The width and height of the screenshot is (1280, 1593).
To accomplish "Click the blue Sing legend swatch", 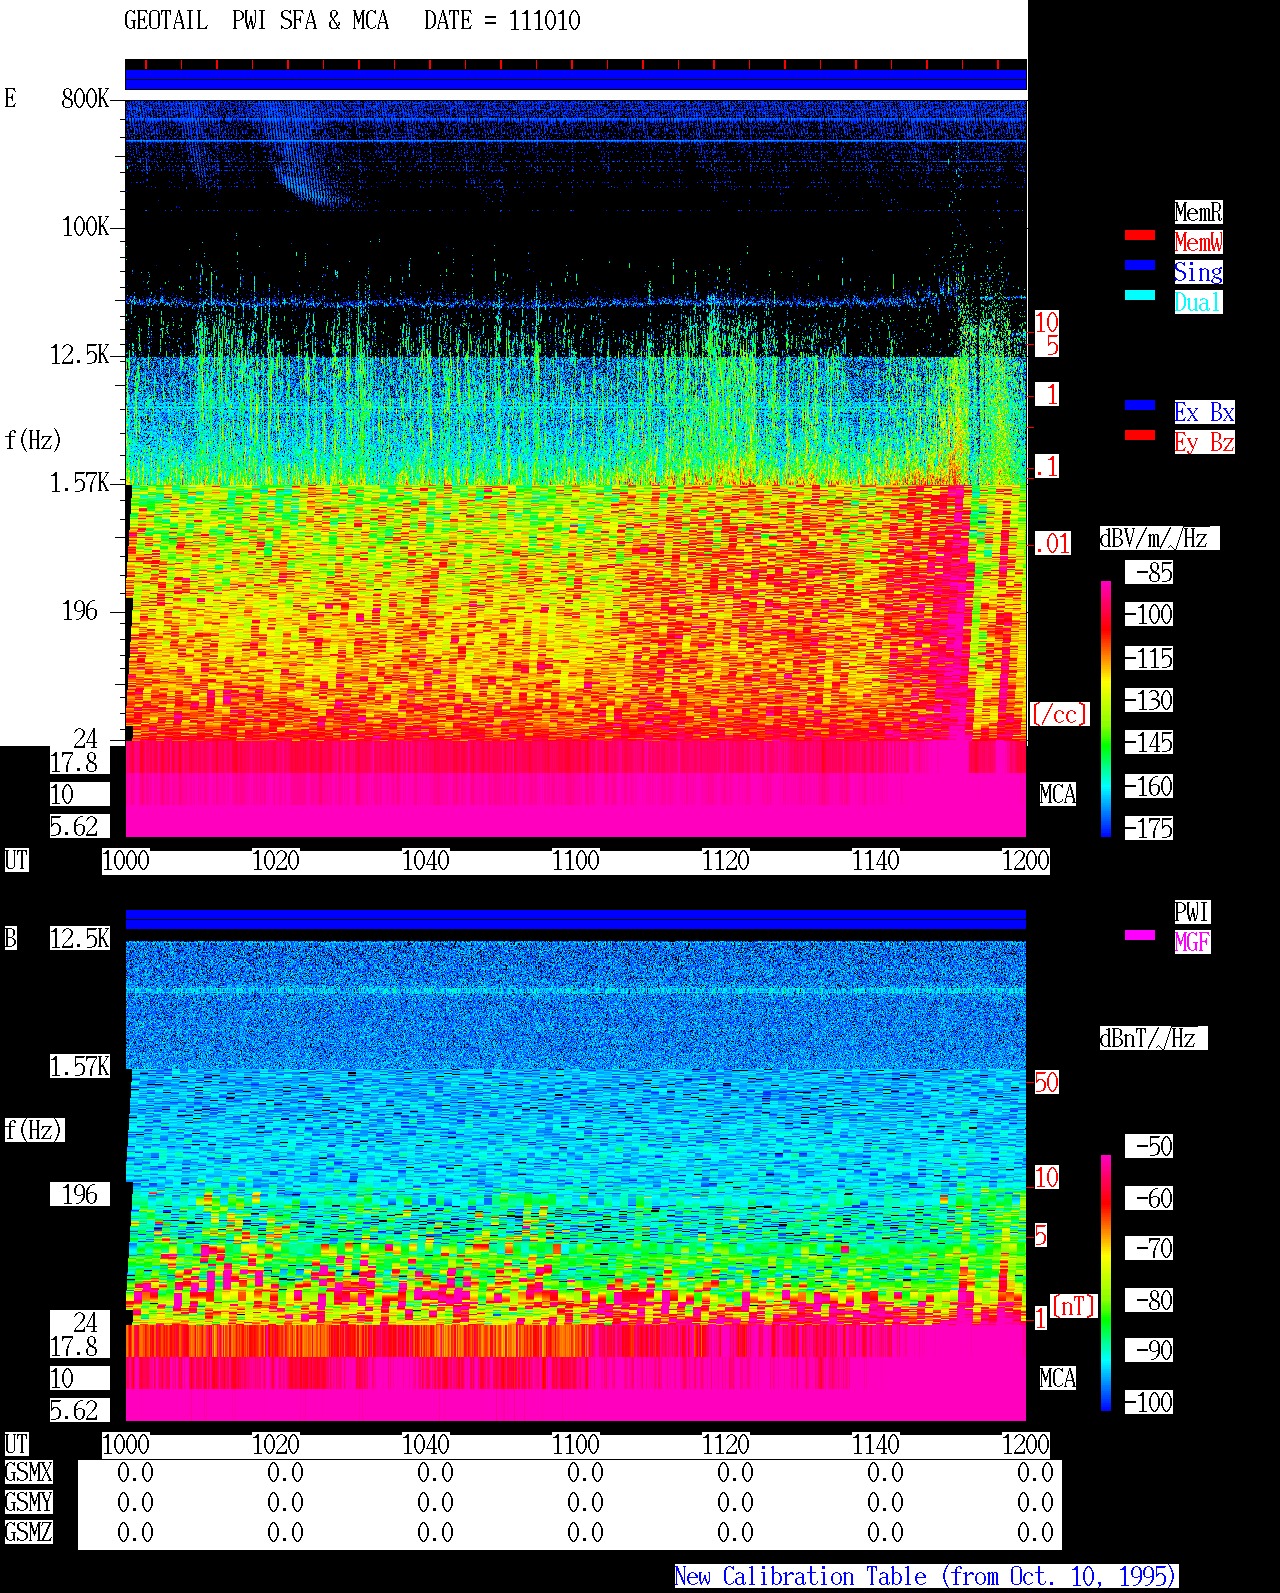I will tap(1140, 265).
